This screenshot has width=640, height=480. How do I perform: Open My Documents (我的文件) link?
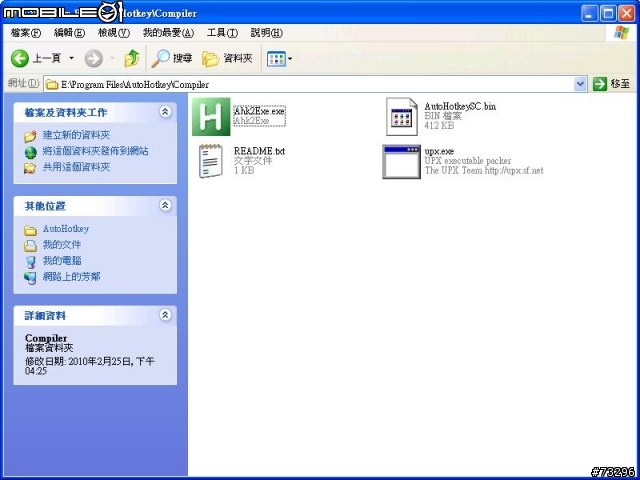point(62,245)
